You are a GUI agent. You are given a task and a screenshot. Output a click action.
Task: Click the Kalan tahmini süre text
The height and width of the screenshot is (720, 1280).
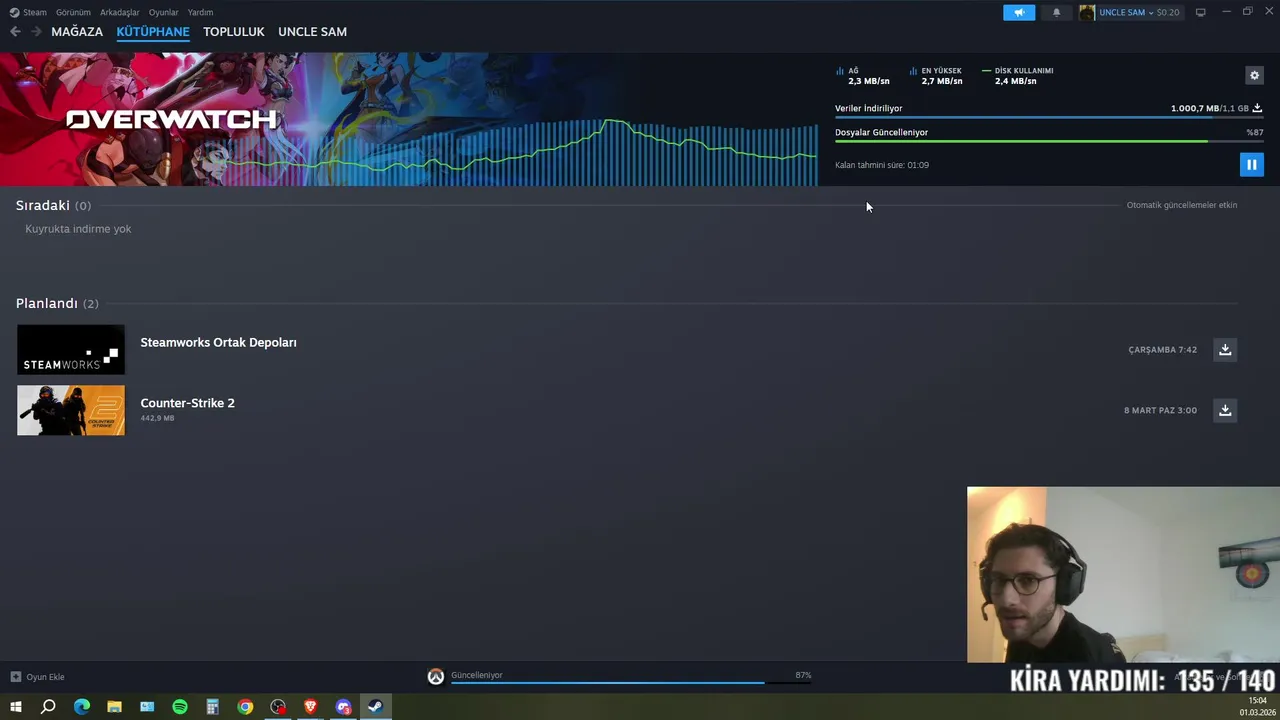(882, 165)
